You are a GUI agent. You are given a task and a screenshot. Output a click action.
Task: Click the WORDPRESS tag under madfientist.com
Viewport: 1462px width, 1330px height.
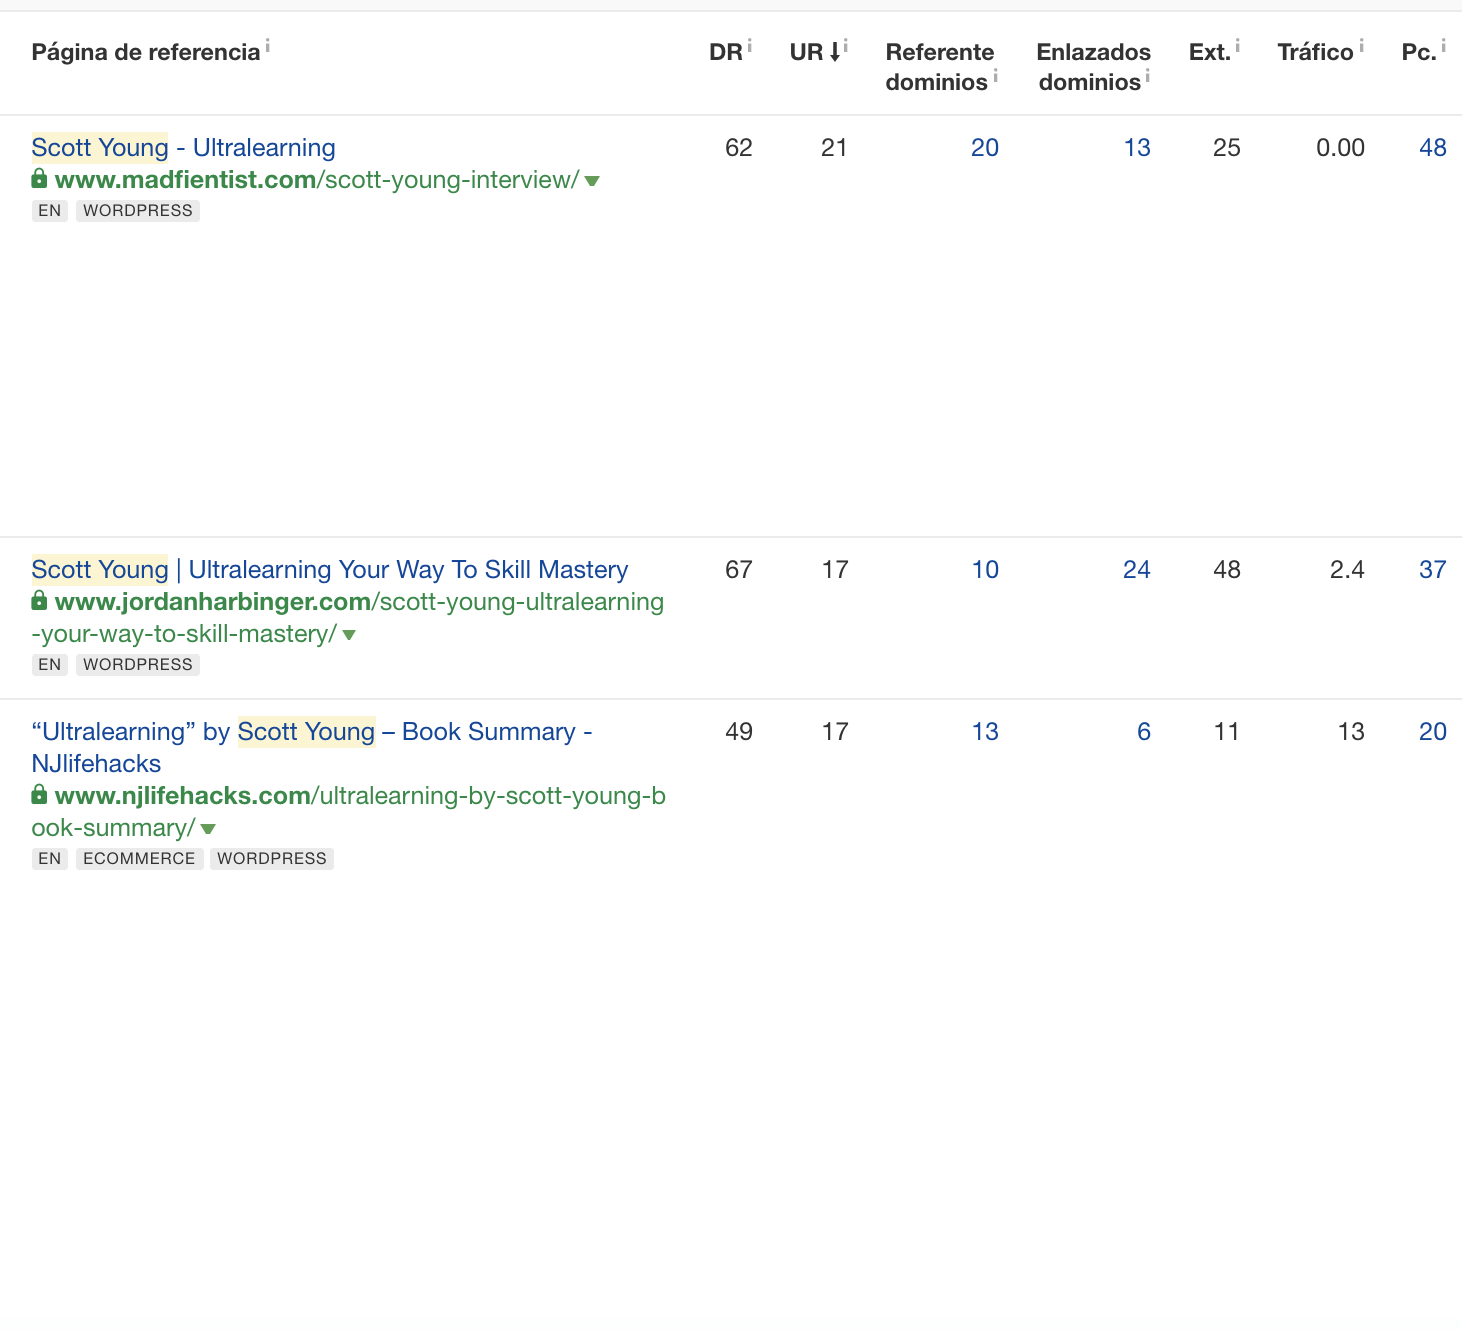point(138,211)
